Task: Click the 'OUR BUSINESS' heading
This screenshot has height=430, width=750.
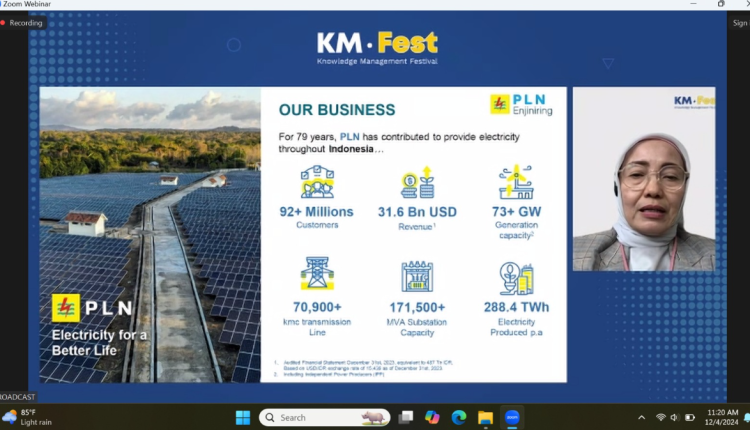Action: pos(337,110)
